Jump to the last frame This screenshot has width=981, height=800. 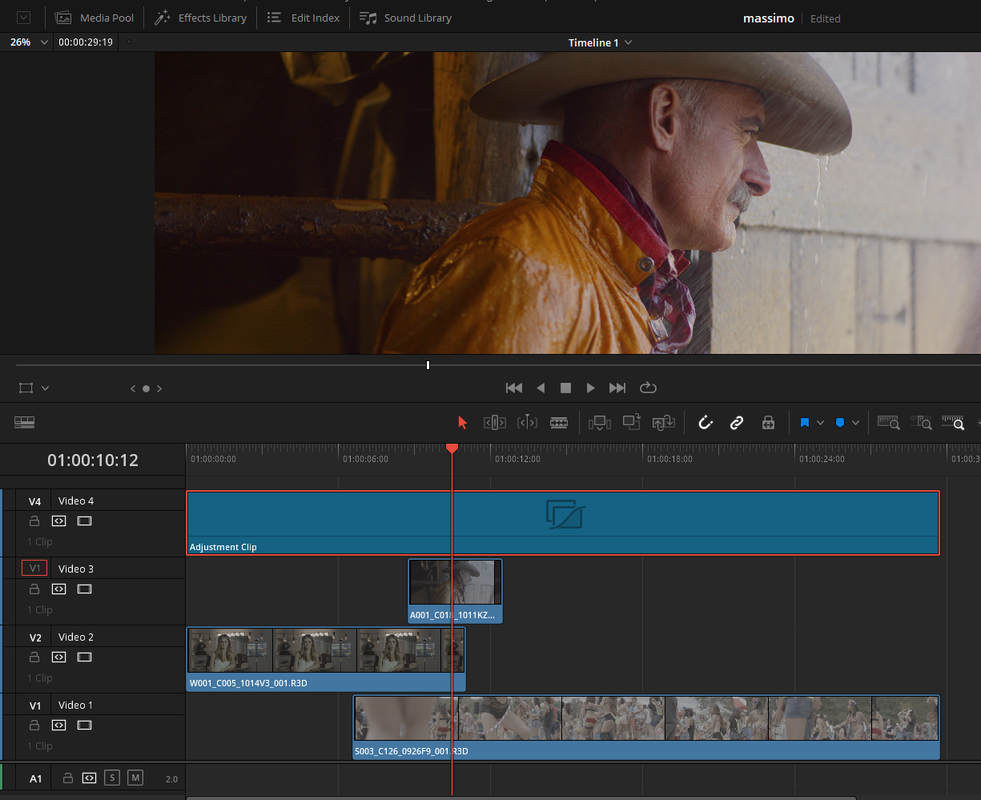pyautogui.click(x=617, y=388)
